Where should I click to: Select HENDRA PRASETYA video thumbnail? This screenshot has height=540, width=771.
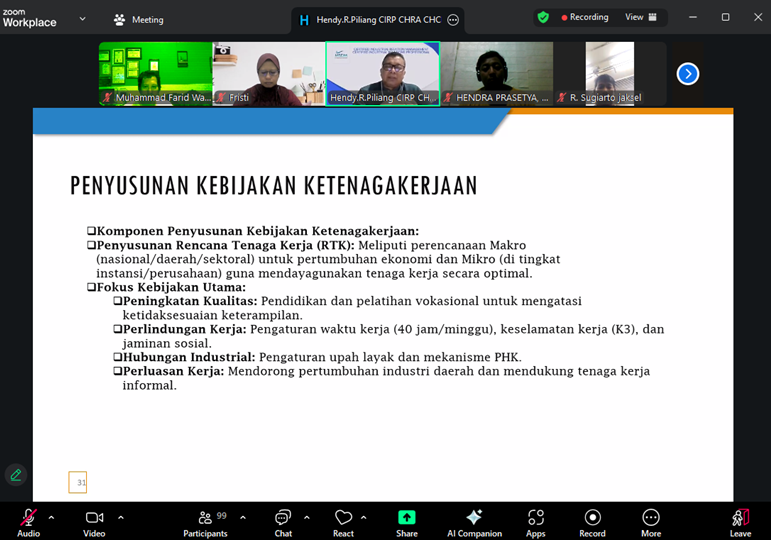pyautogui.click(x=497, y=74)
